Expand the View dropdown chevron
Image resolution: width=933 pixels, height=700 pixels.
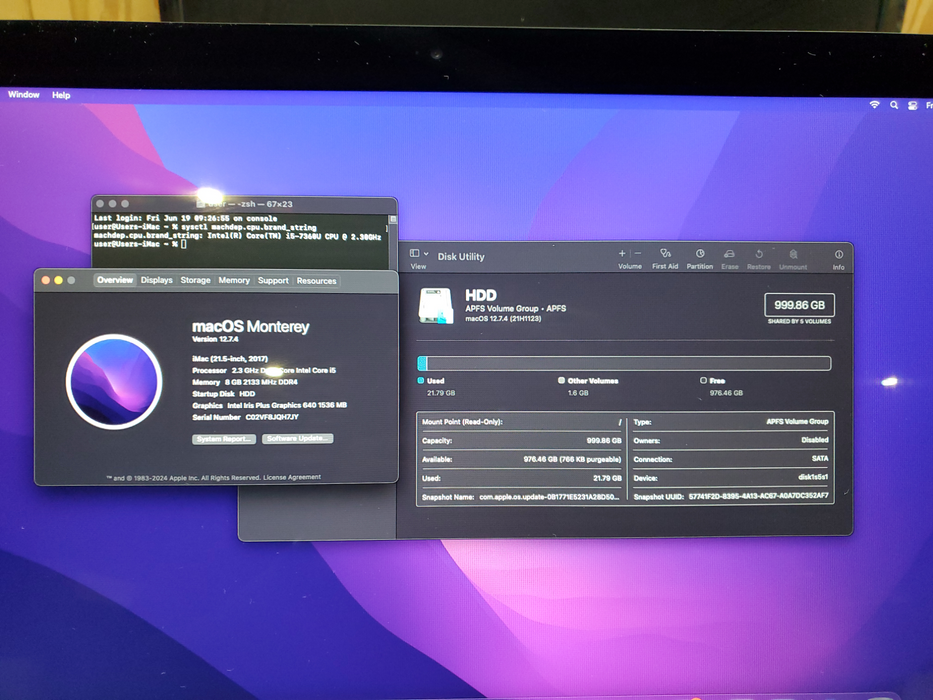coord(426,254)
